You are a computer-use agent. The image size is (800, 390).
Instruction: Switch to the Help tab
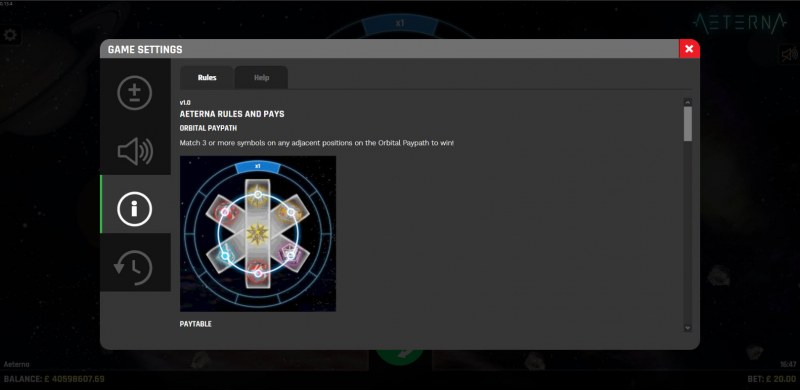click(261, 78)
